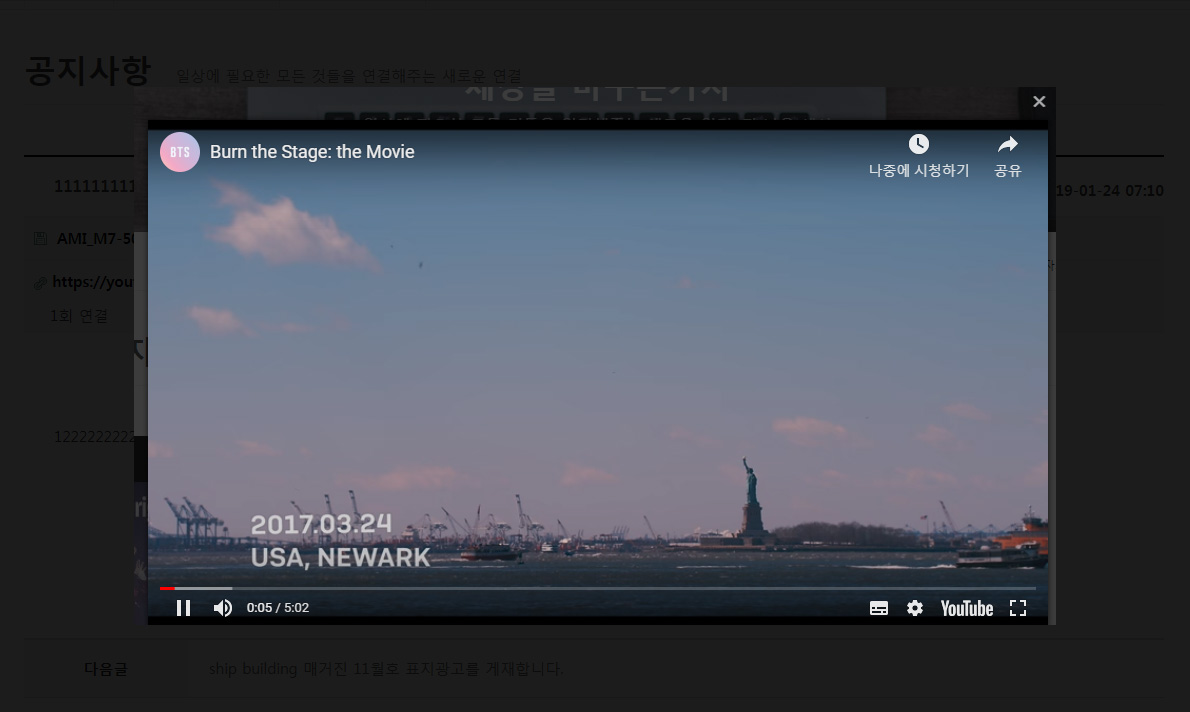Open 'Burn the Stage: the Movie' title link
Screen dimensions: 1190x712
tap(312, 152)
